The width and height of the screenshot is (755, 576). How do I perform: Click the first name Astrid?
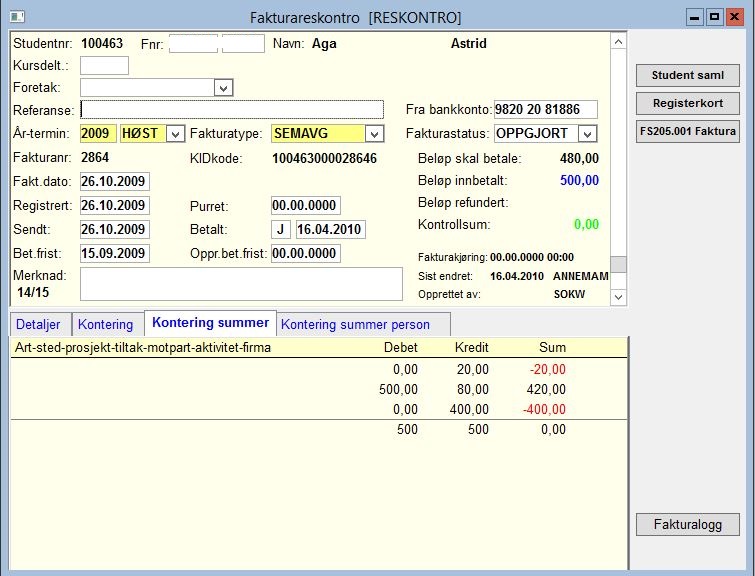click(x=469, y=43)
